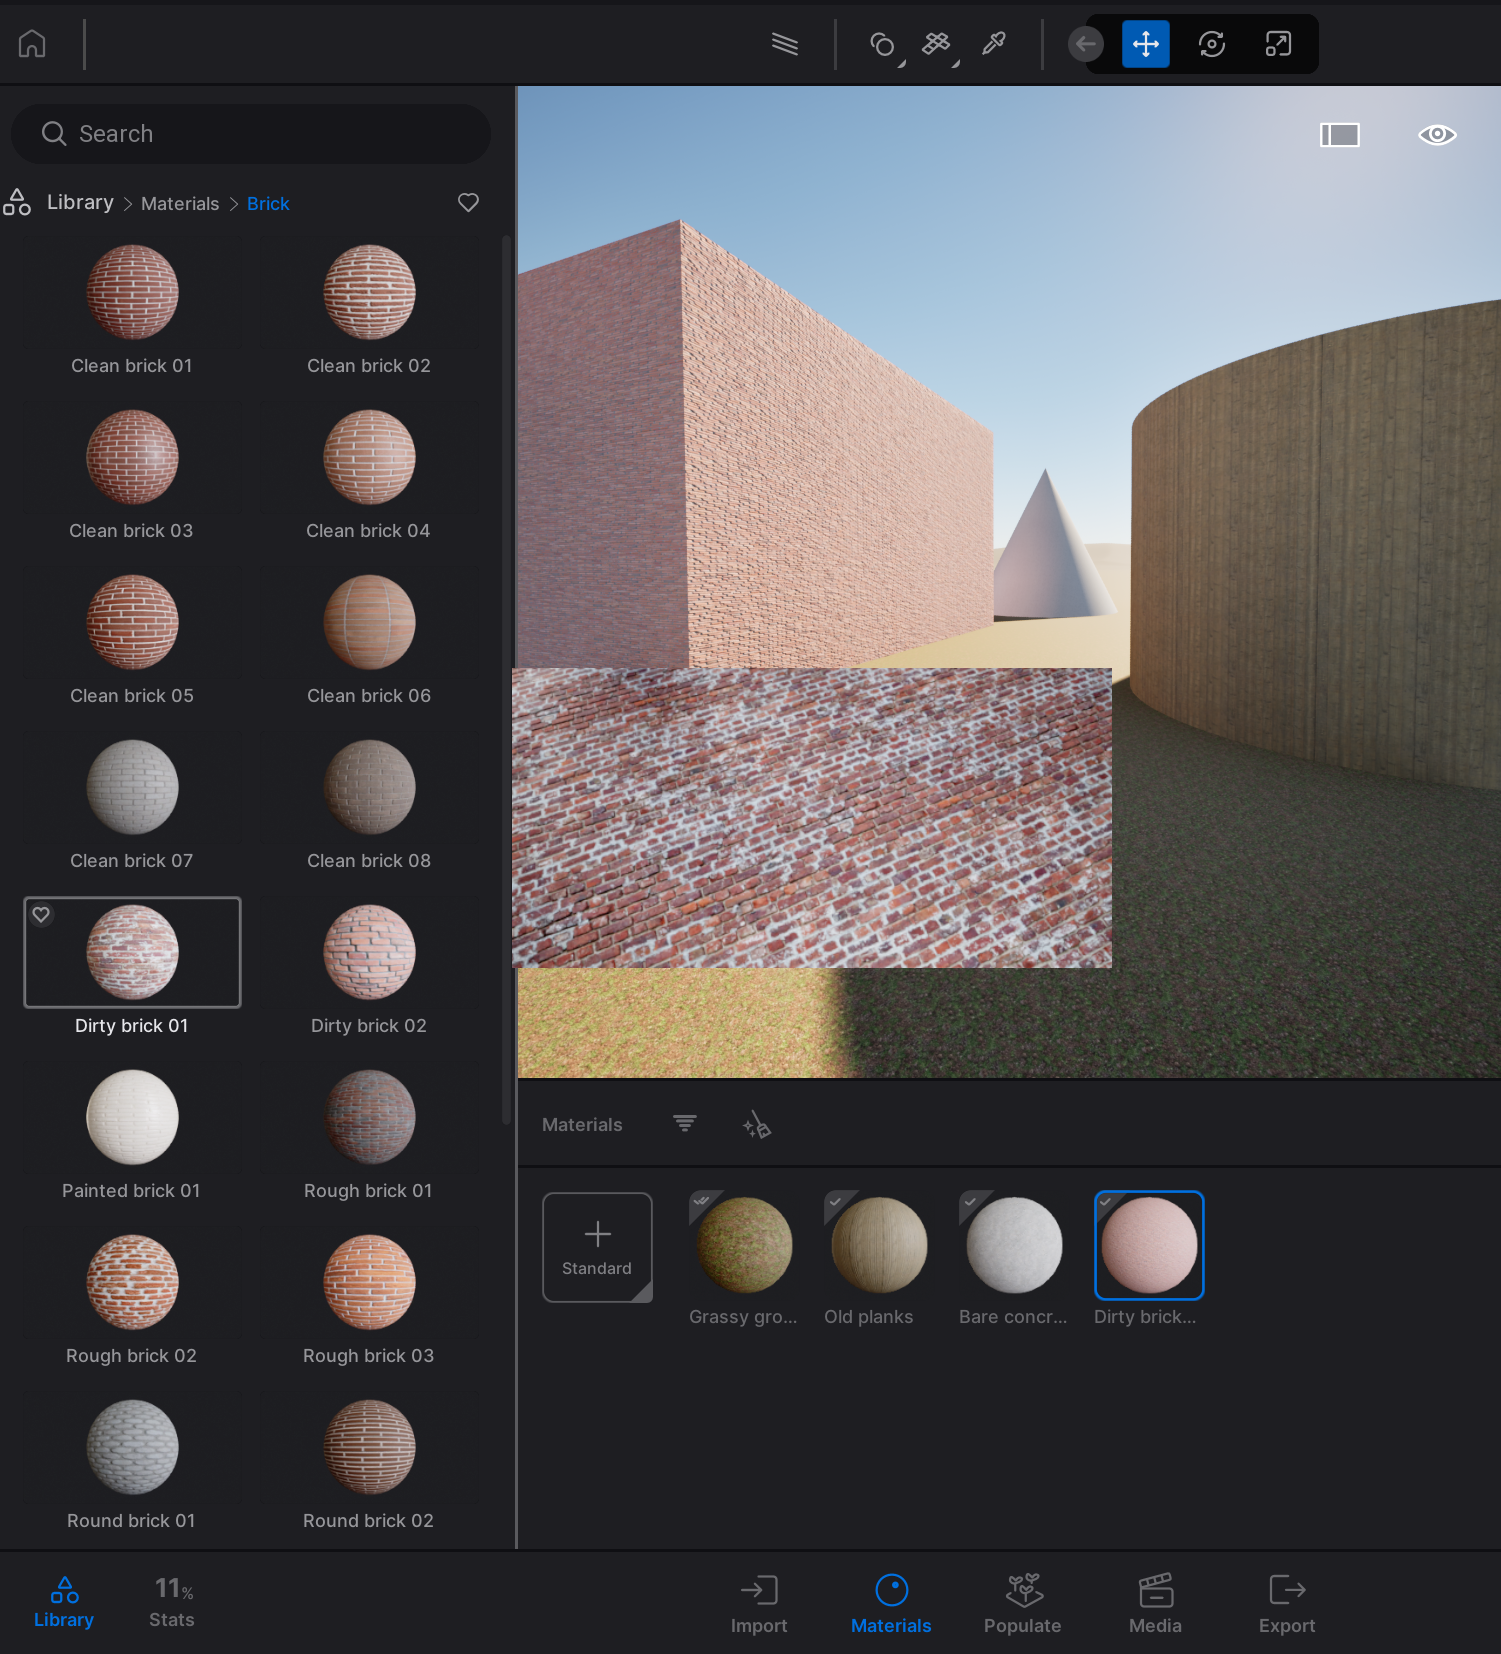Open the Stats panel button

[x=172, y=1603]
